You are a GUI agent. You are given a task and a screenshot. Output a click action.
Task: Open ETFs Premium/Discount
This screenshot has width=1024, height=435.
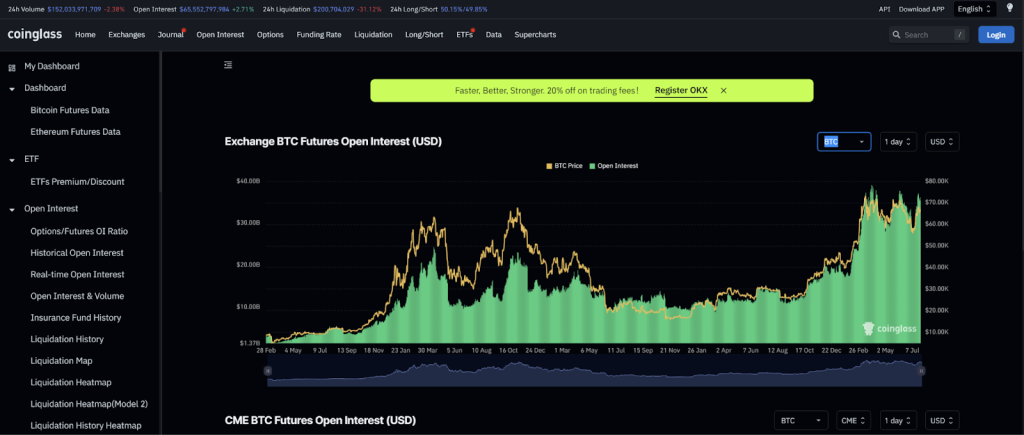[x=77, y=182]
